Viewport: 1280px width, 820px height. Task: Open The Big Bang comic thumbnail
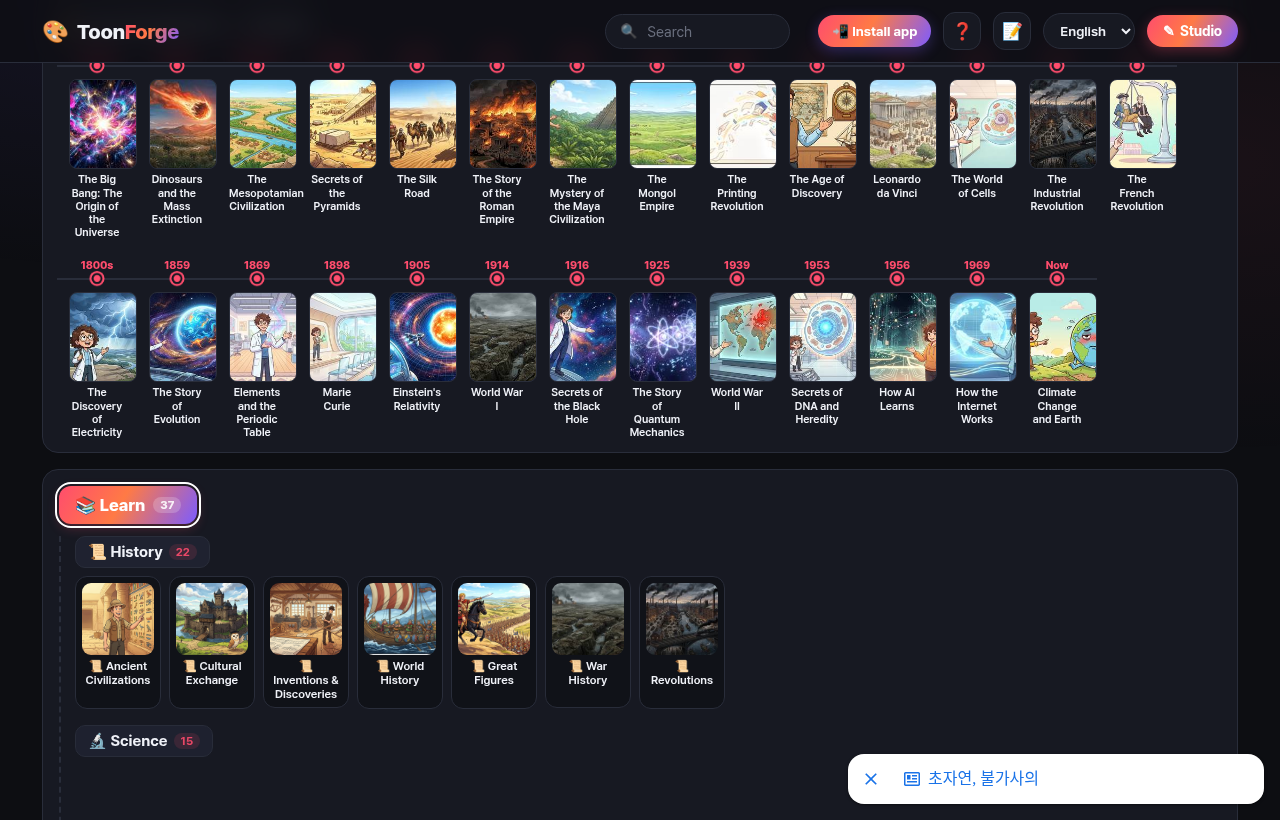(103, 124)
